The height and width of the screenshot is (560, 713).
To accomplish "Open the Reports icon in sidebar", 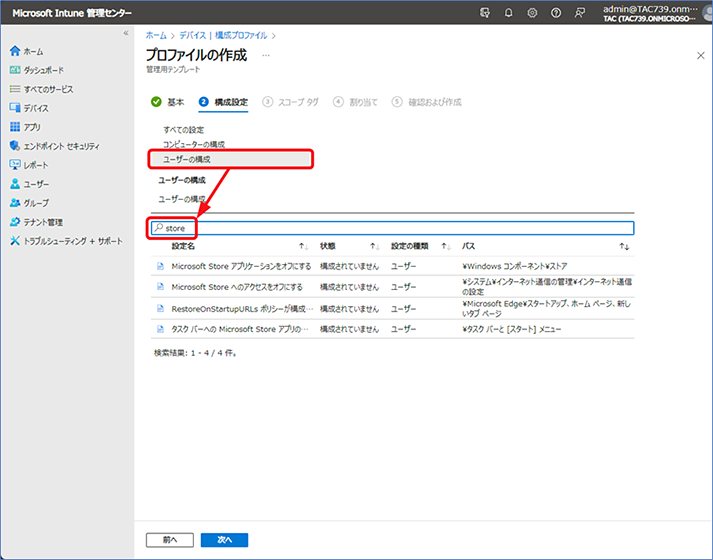I will coord(15,165).
